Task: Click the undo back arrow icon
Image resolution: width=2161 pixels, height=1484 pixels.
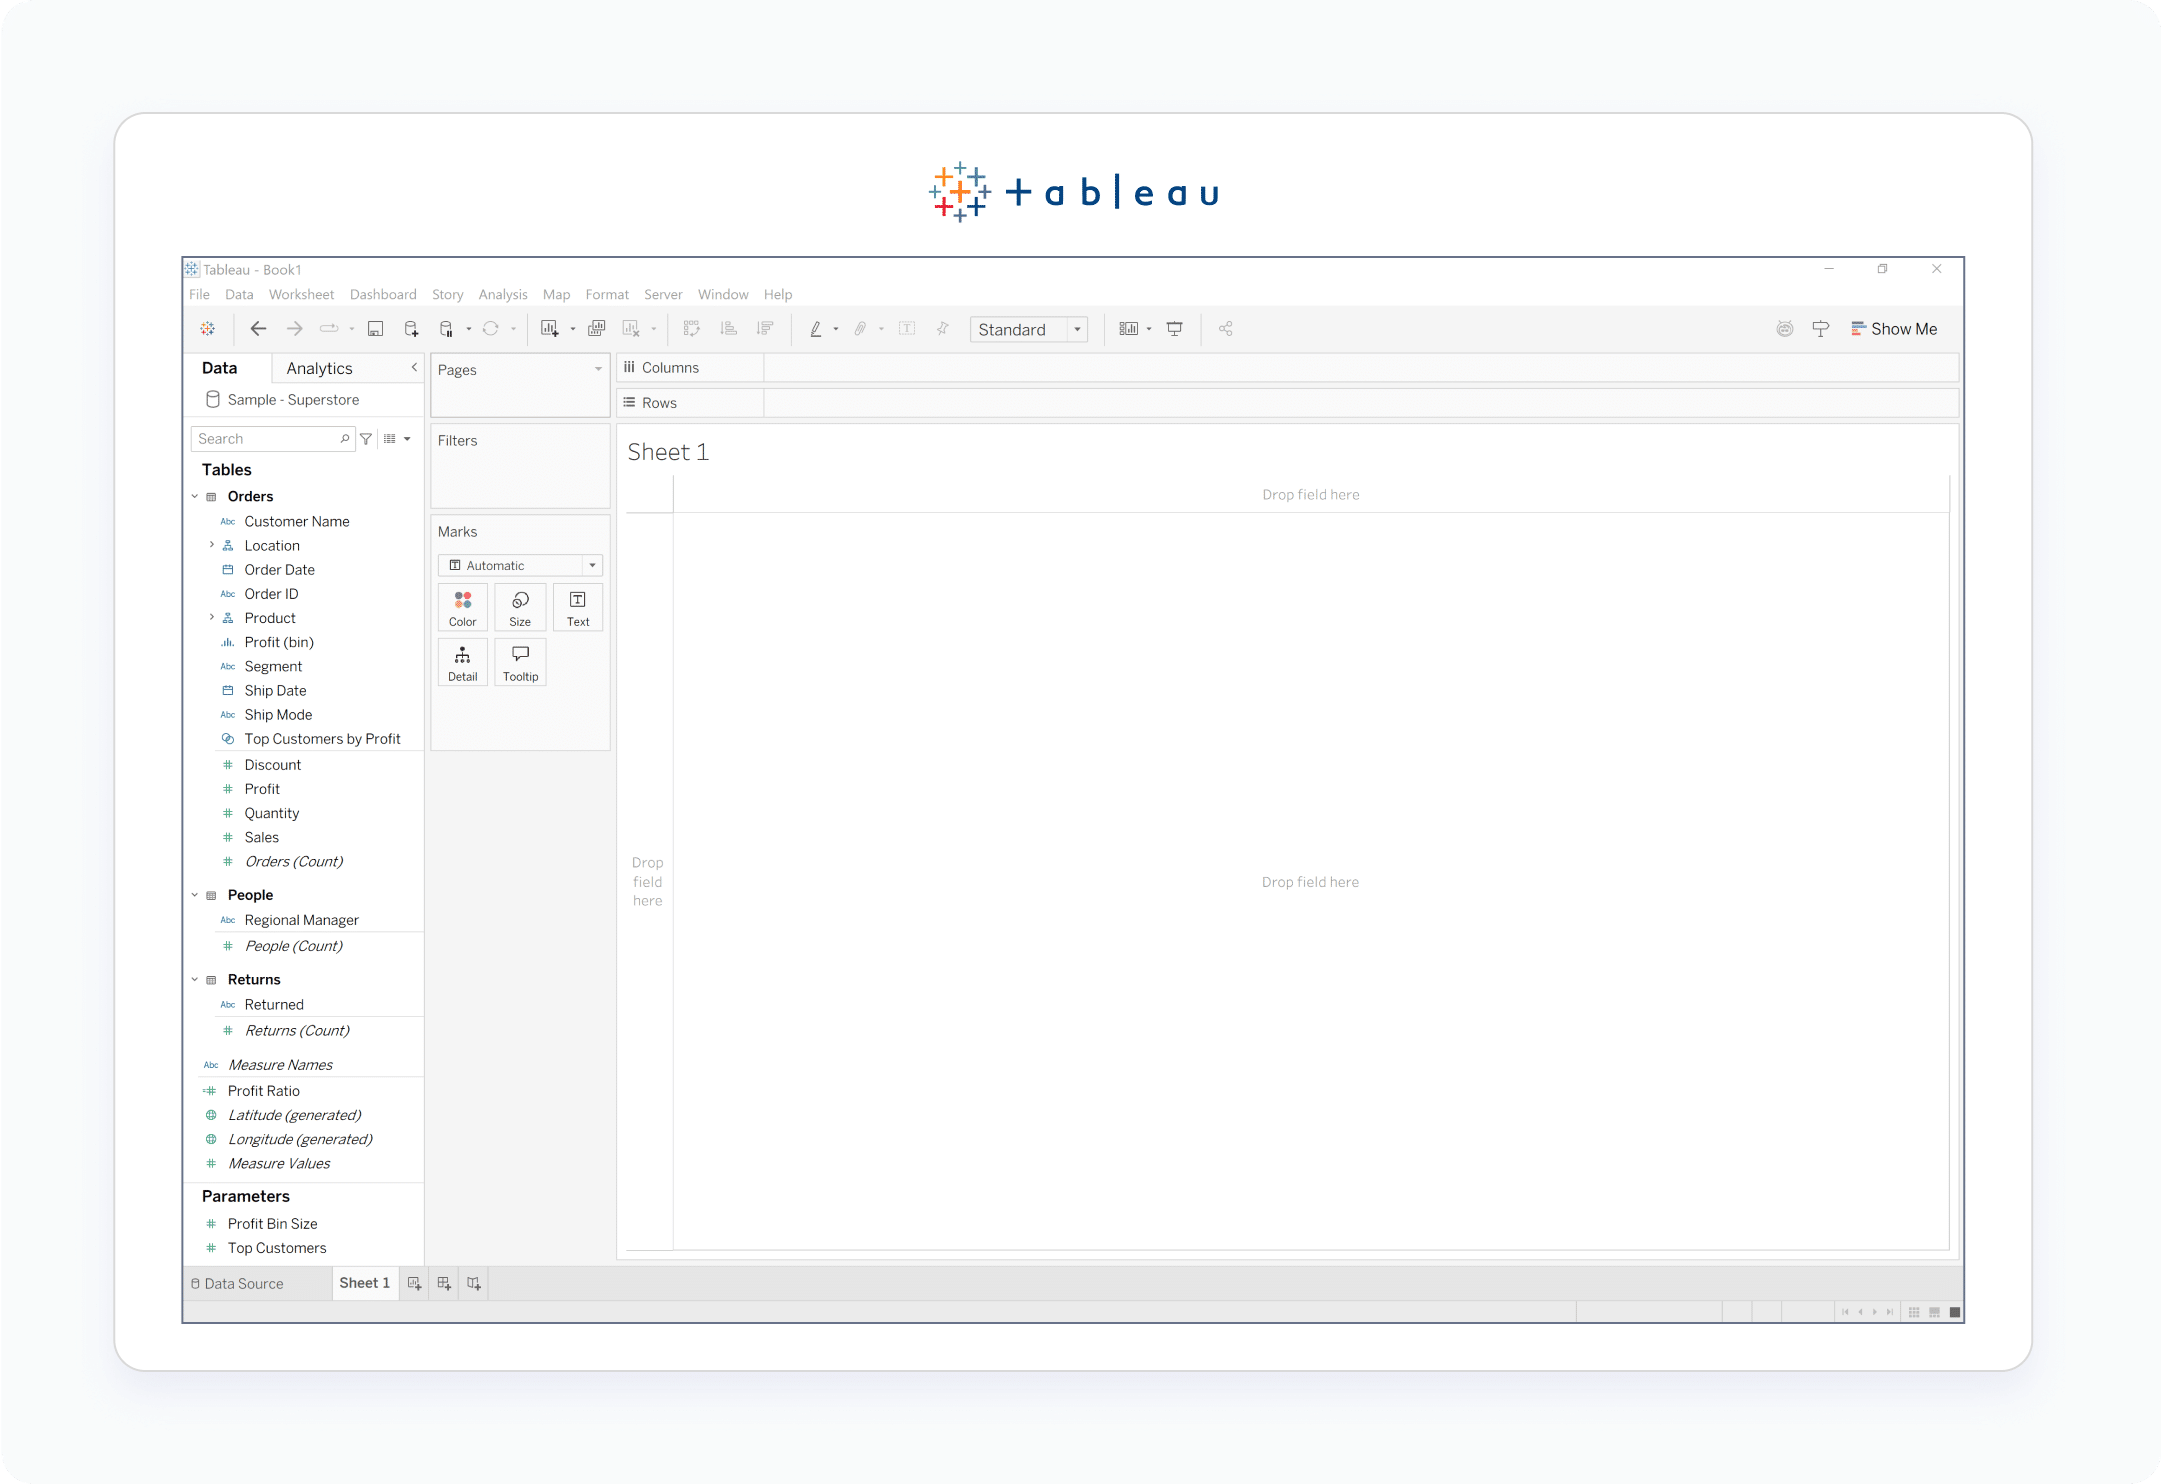Action: pos(258,329)
